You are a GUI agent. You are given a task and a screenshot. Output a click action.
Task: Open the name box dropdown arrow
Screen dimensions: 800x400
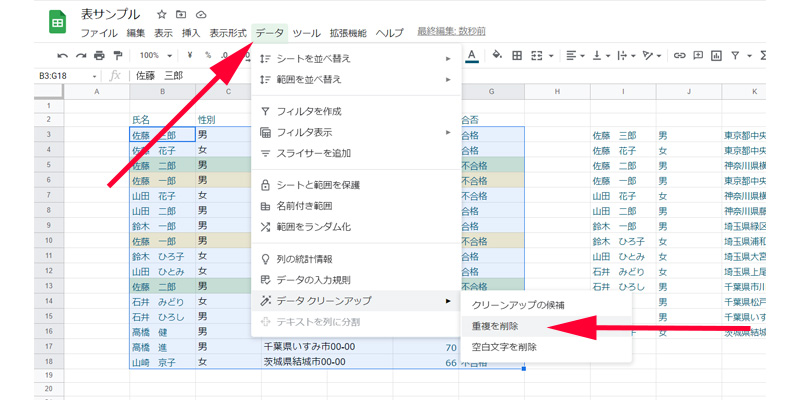point(95,77)
